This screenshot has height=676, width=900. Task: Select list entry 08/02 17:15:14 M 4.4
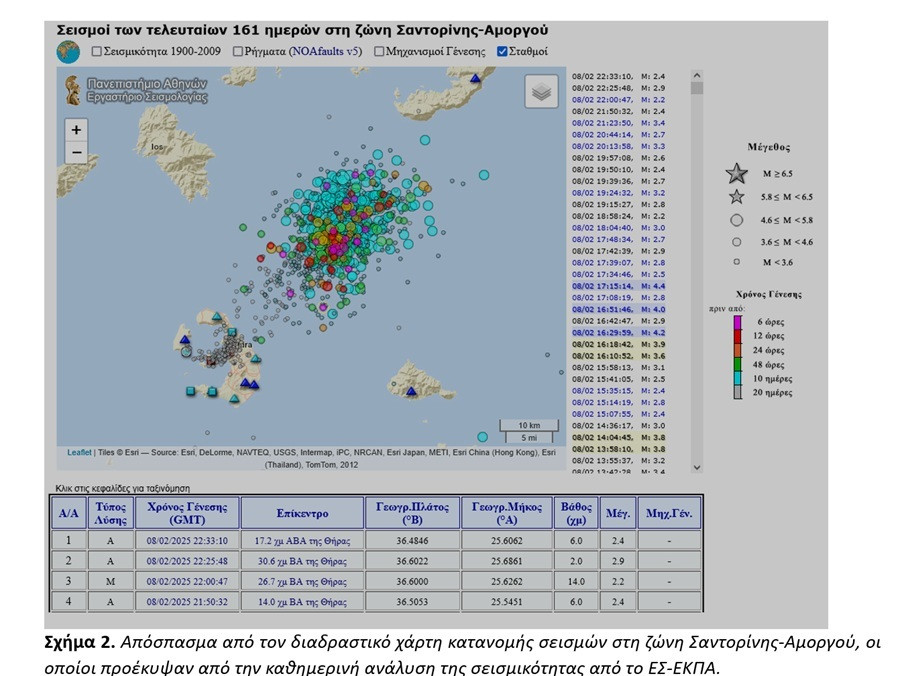click(x=619, y=286)
